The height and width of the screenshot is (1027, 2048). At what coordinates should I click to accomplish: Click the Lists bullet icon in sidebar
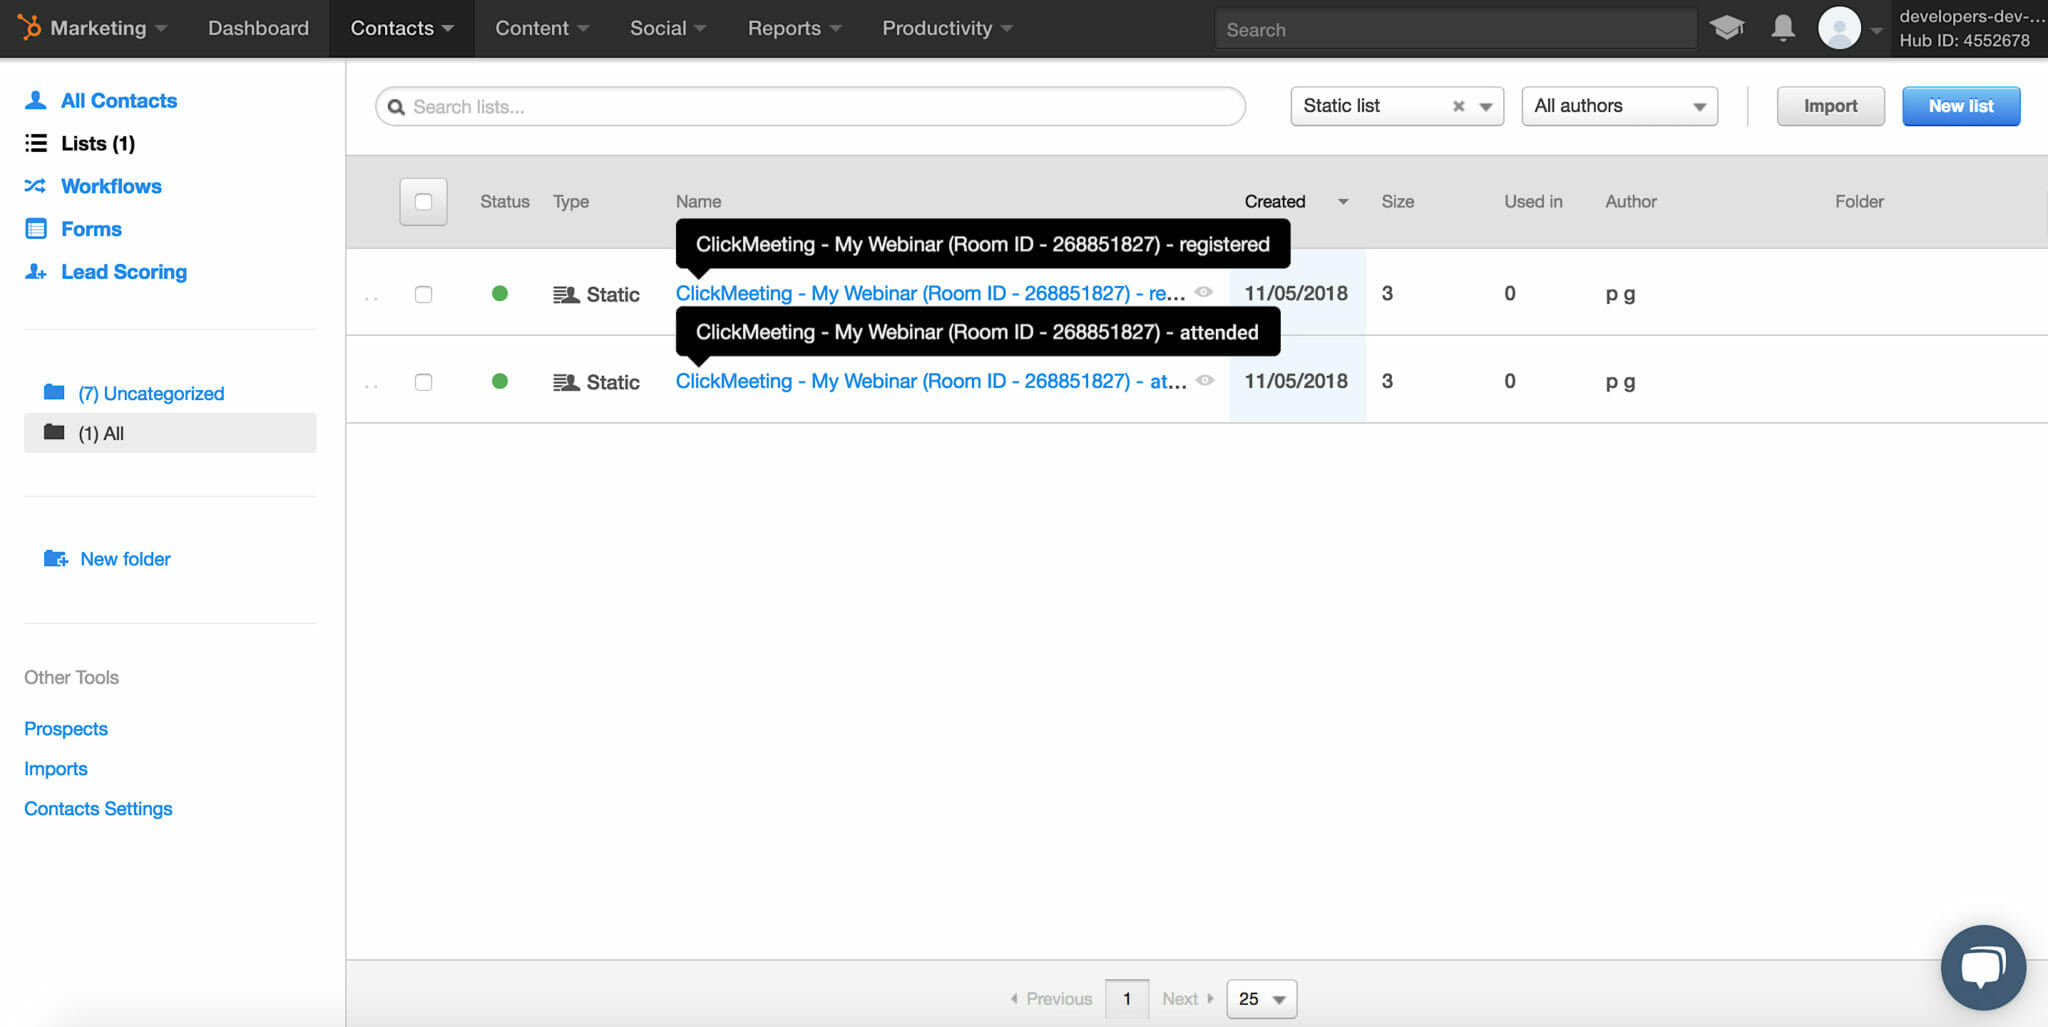coord(36,143)
